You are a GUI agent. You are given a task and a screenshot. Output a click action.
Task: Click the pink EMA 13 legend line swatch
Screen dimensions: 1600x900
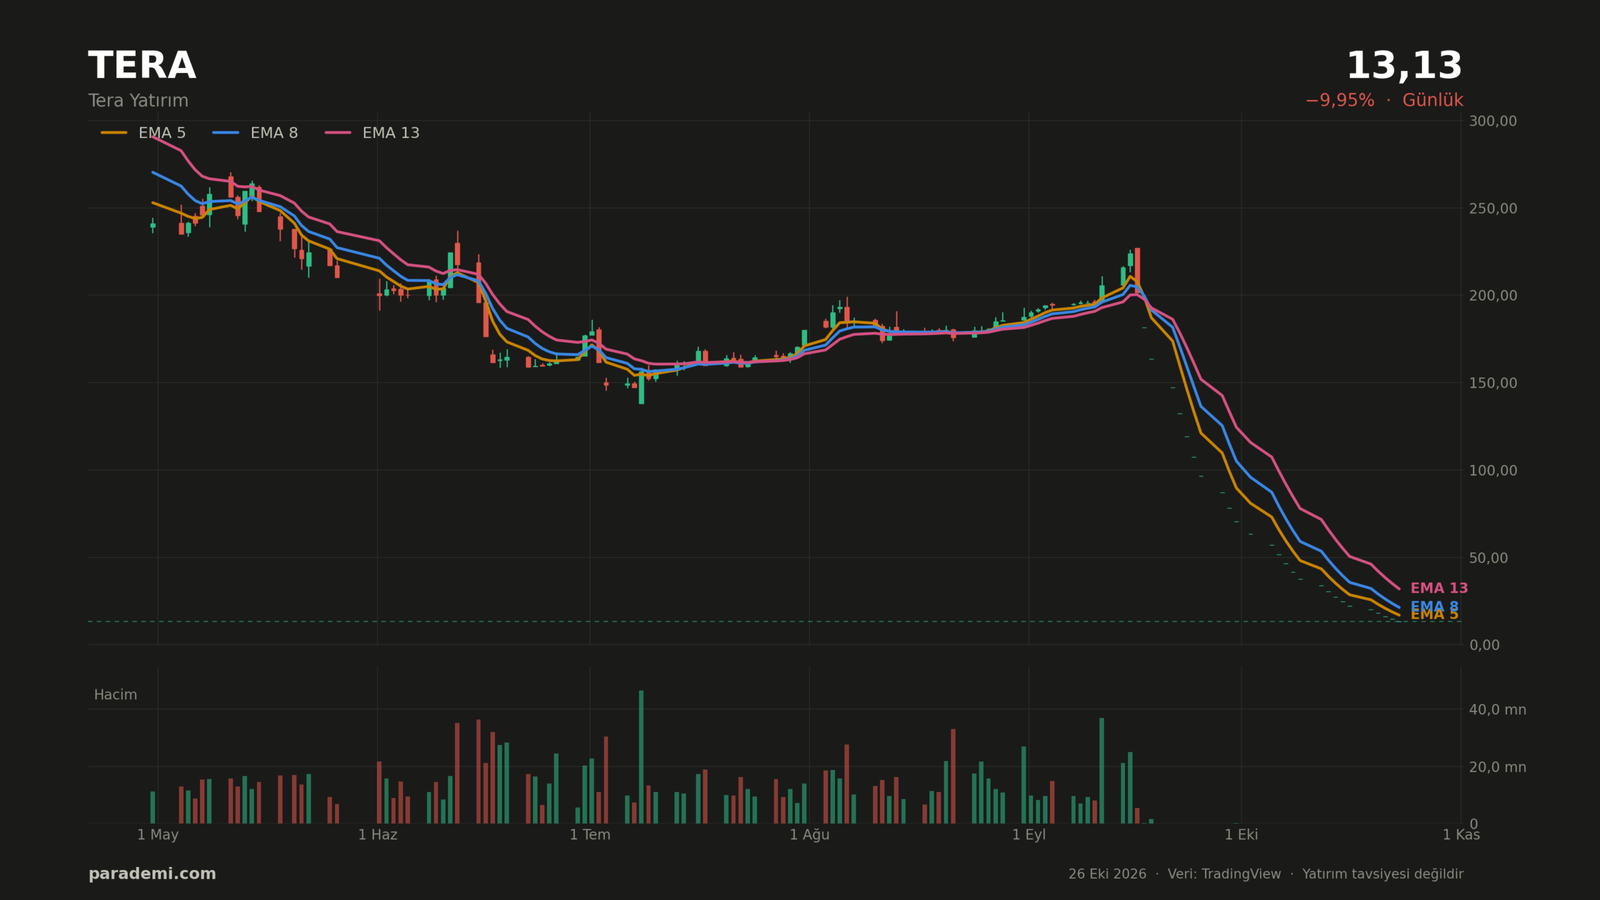coord(338,133)
